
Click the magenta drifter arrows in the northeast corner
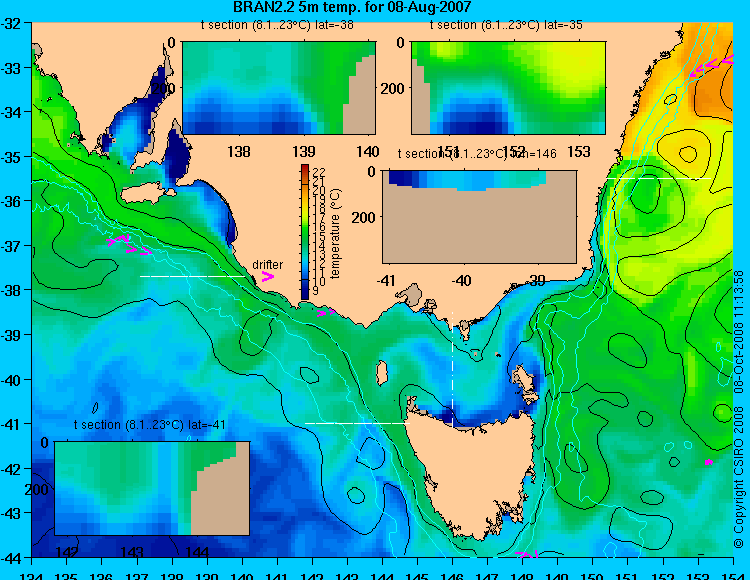(x=712, y=66)
